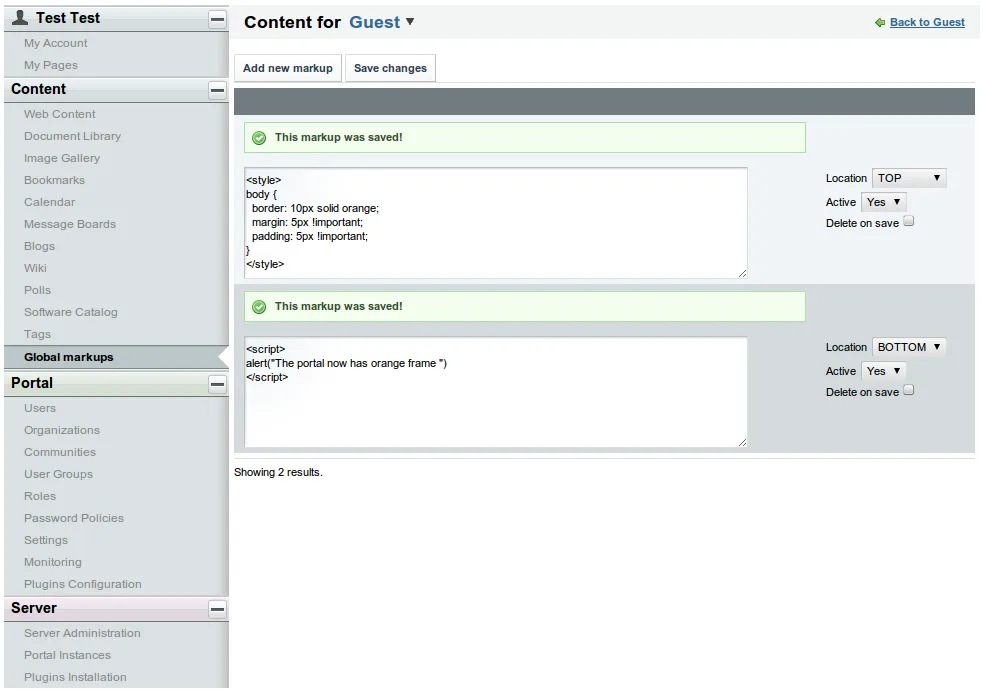The image size is (983, 692).
Task: Open the Location dropdown showing BOTTOM
Action: (909, 347)
